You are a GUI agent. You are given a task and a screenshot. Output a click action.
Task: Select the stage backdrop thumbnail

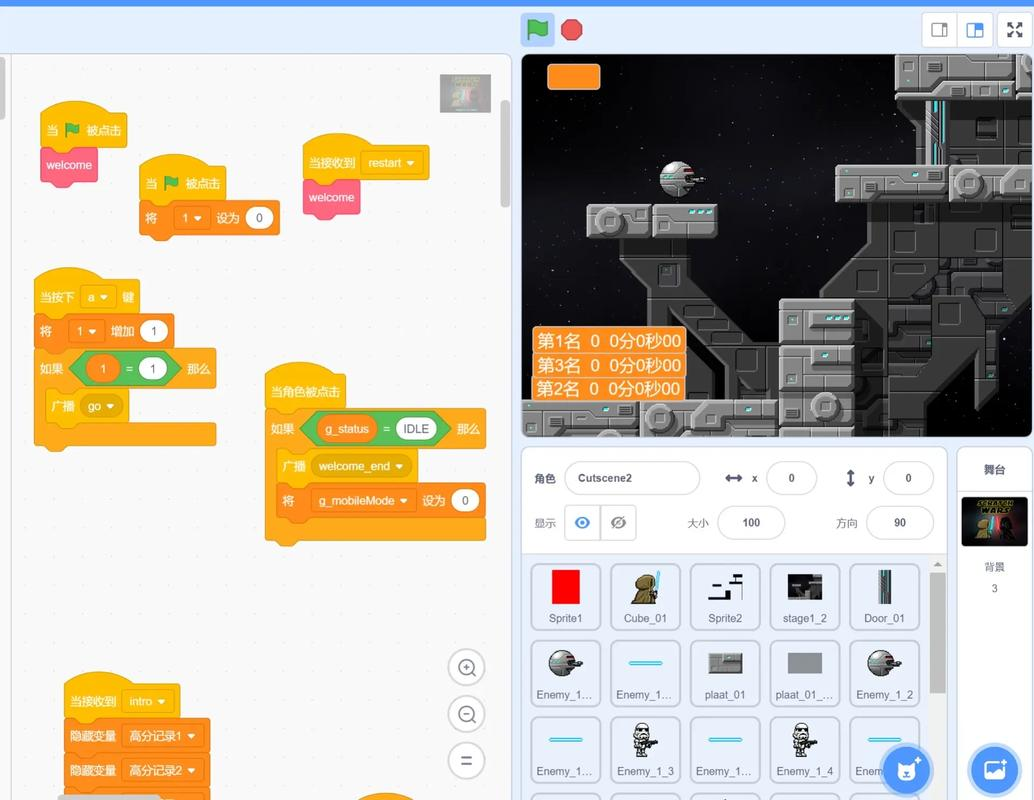(994, 522)
